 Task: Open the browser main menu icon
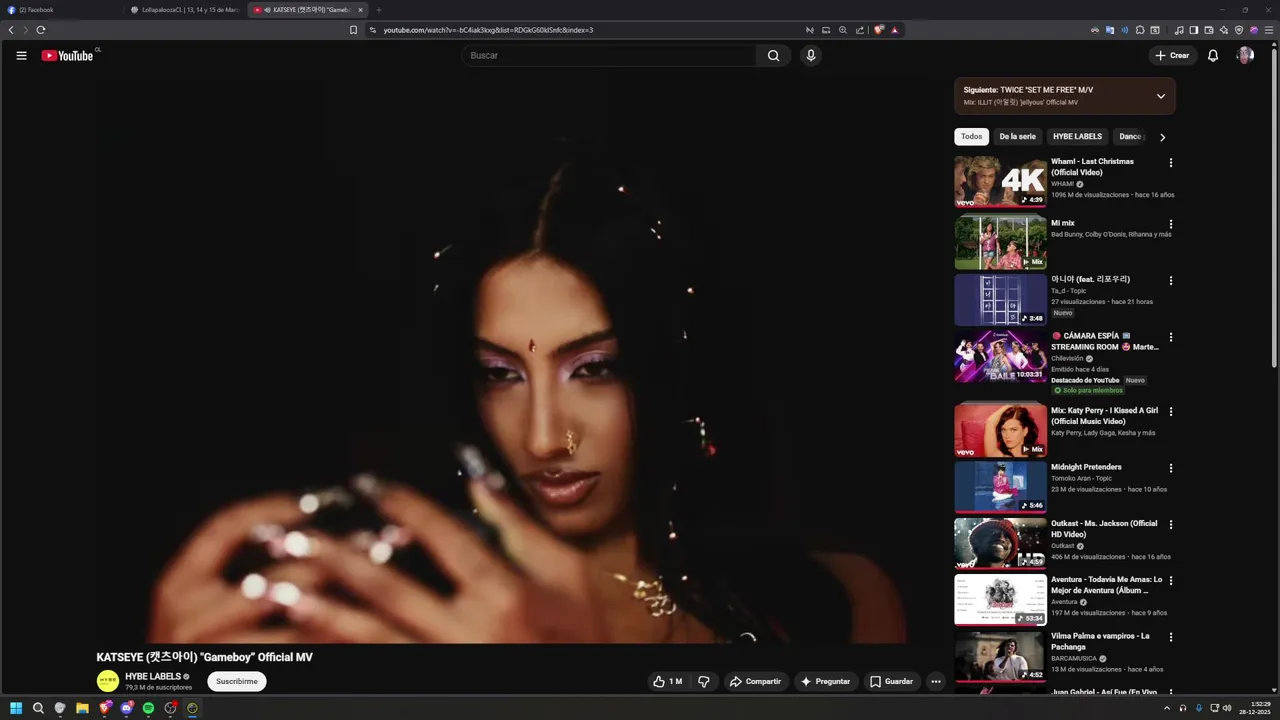tap(1269, 30)
